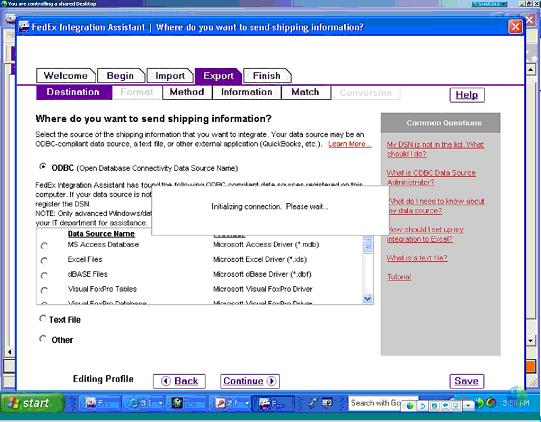541x422 pixels.
Task: Choose the Text File radio option
Action: pyautogui.click(x=43, y=318)
